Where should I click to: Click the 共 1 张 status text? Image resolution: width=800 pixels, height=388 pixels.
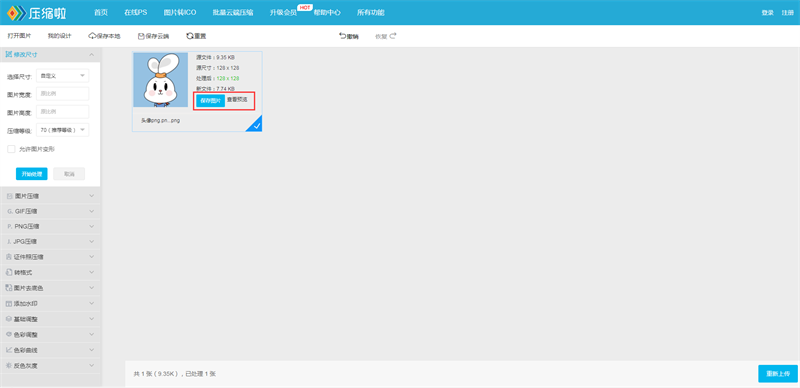click(x=175, y=374)
